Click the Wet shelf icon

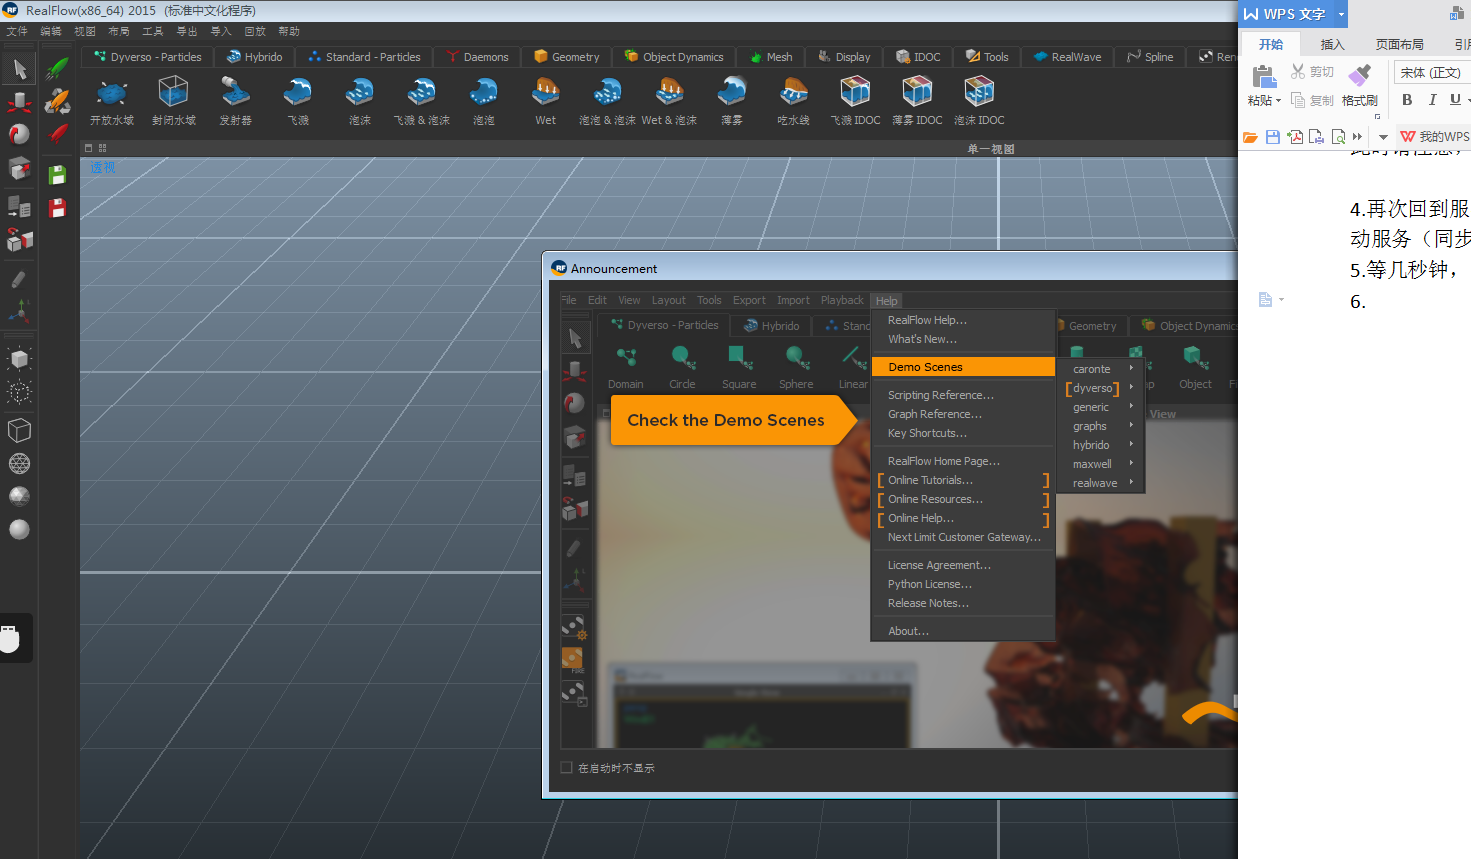[546, 100]
